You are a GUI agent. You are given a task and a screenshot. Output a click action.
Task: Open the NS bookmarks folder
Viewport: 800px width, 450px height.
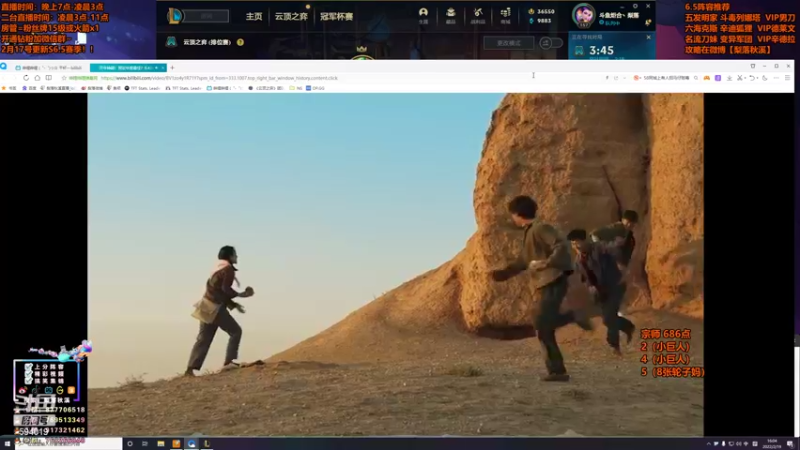296,88
